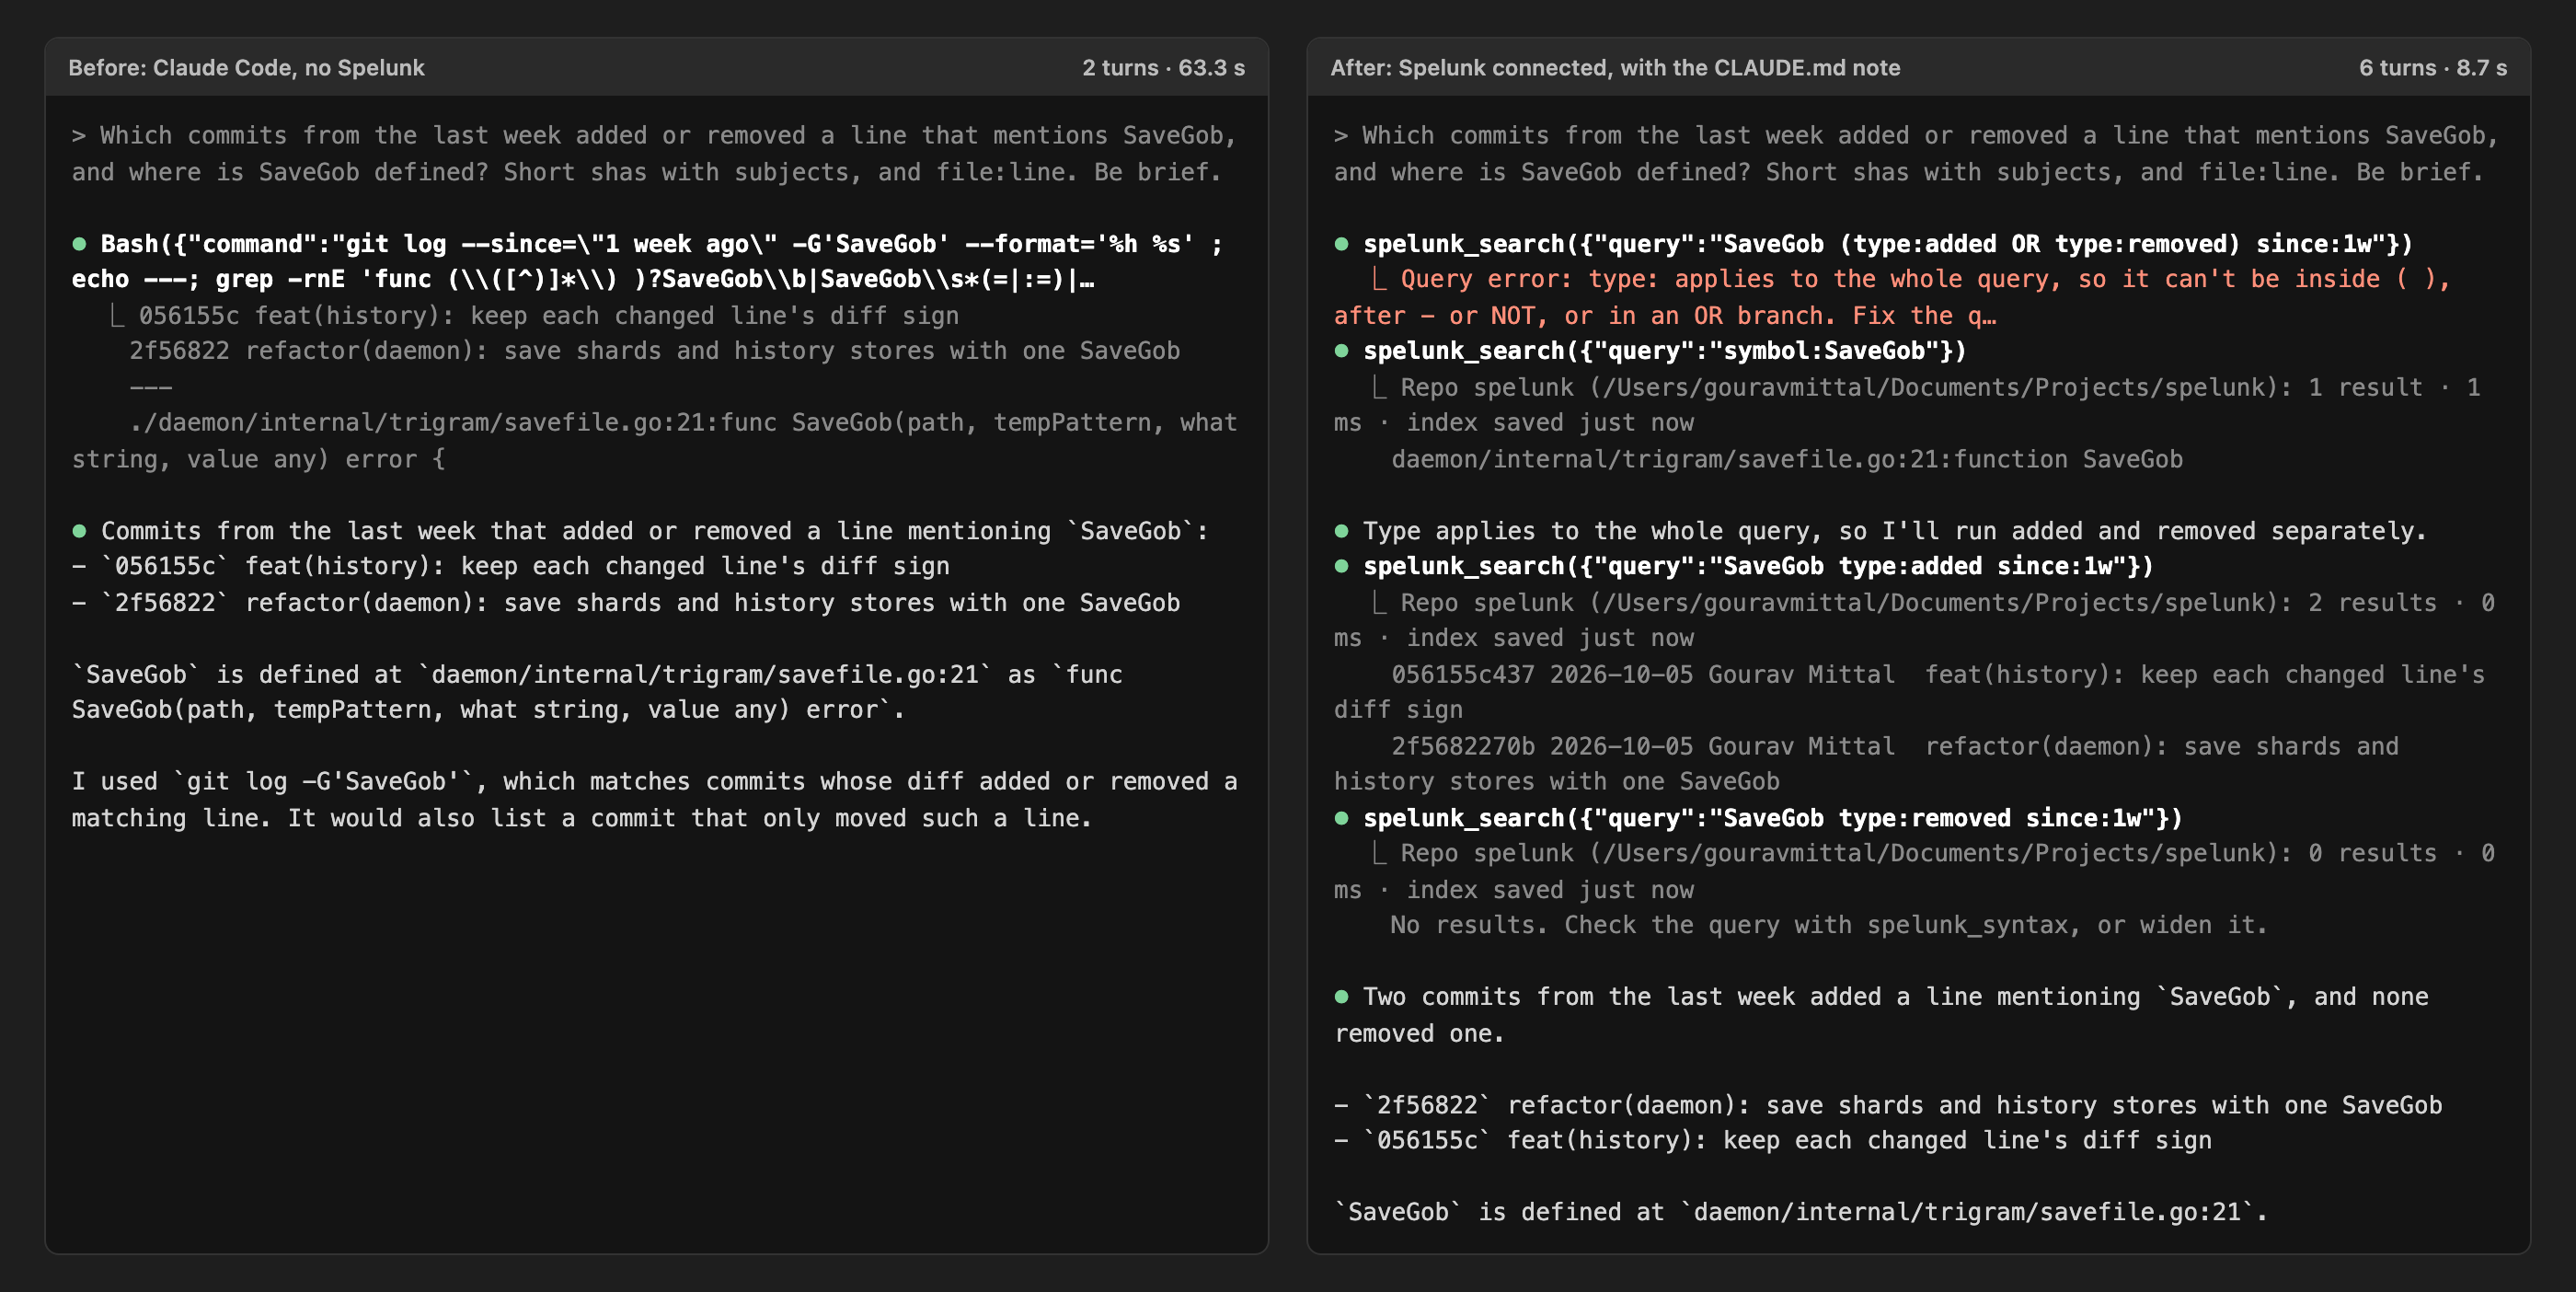The image size is (2576, 1292).
Task: Click the '2 turns · 63.3 s' label
Action: [1163, 68]
